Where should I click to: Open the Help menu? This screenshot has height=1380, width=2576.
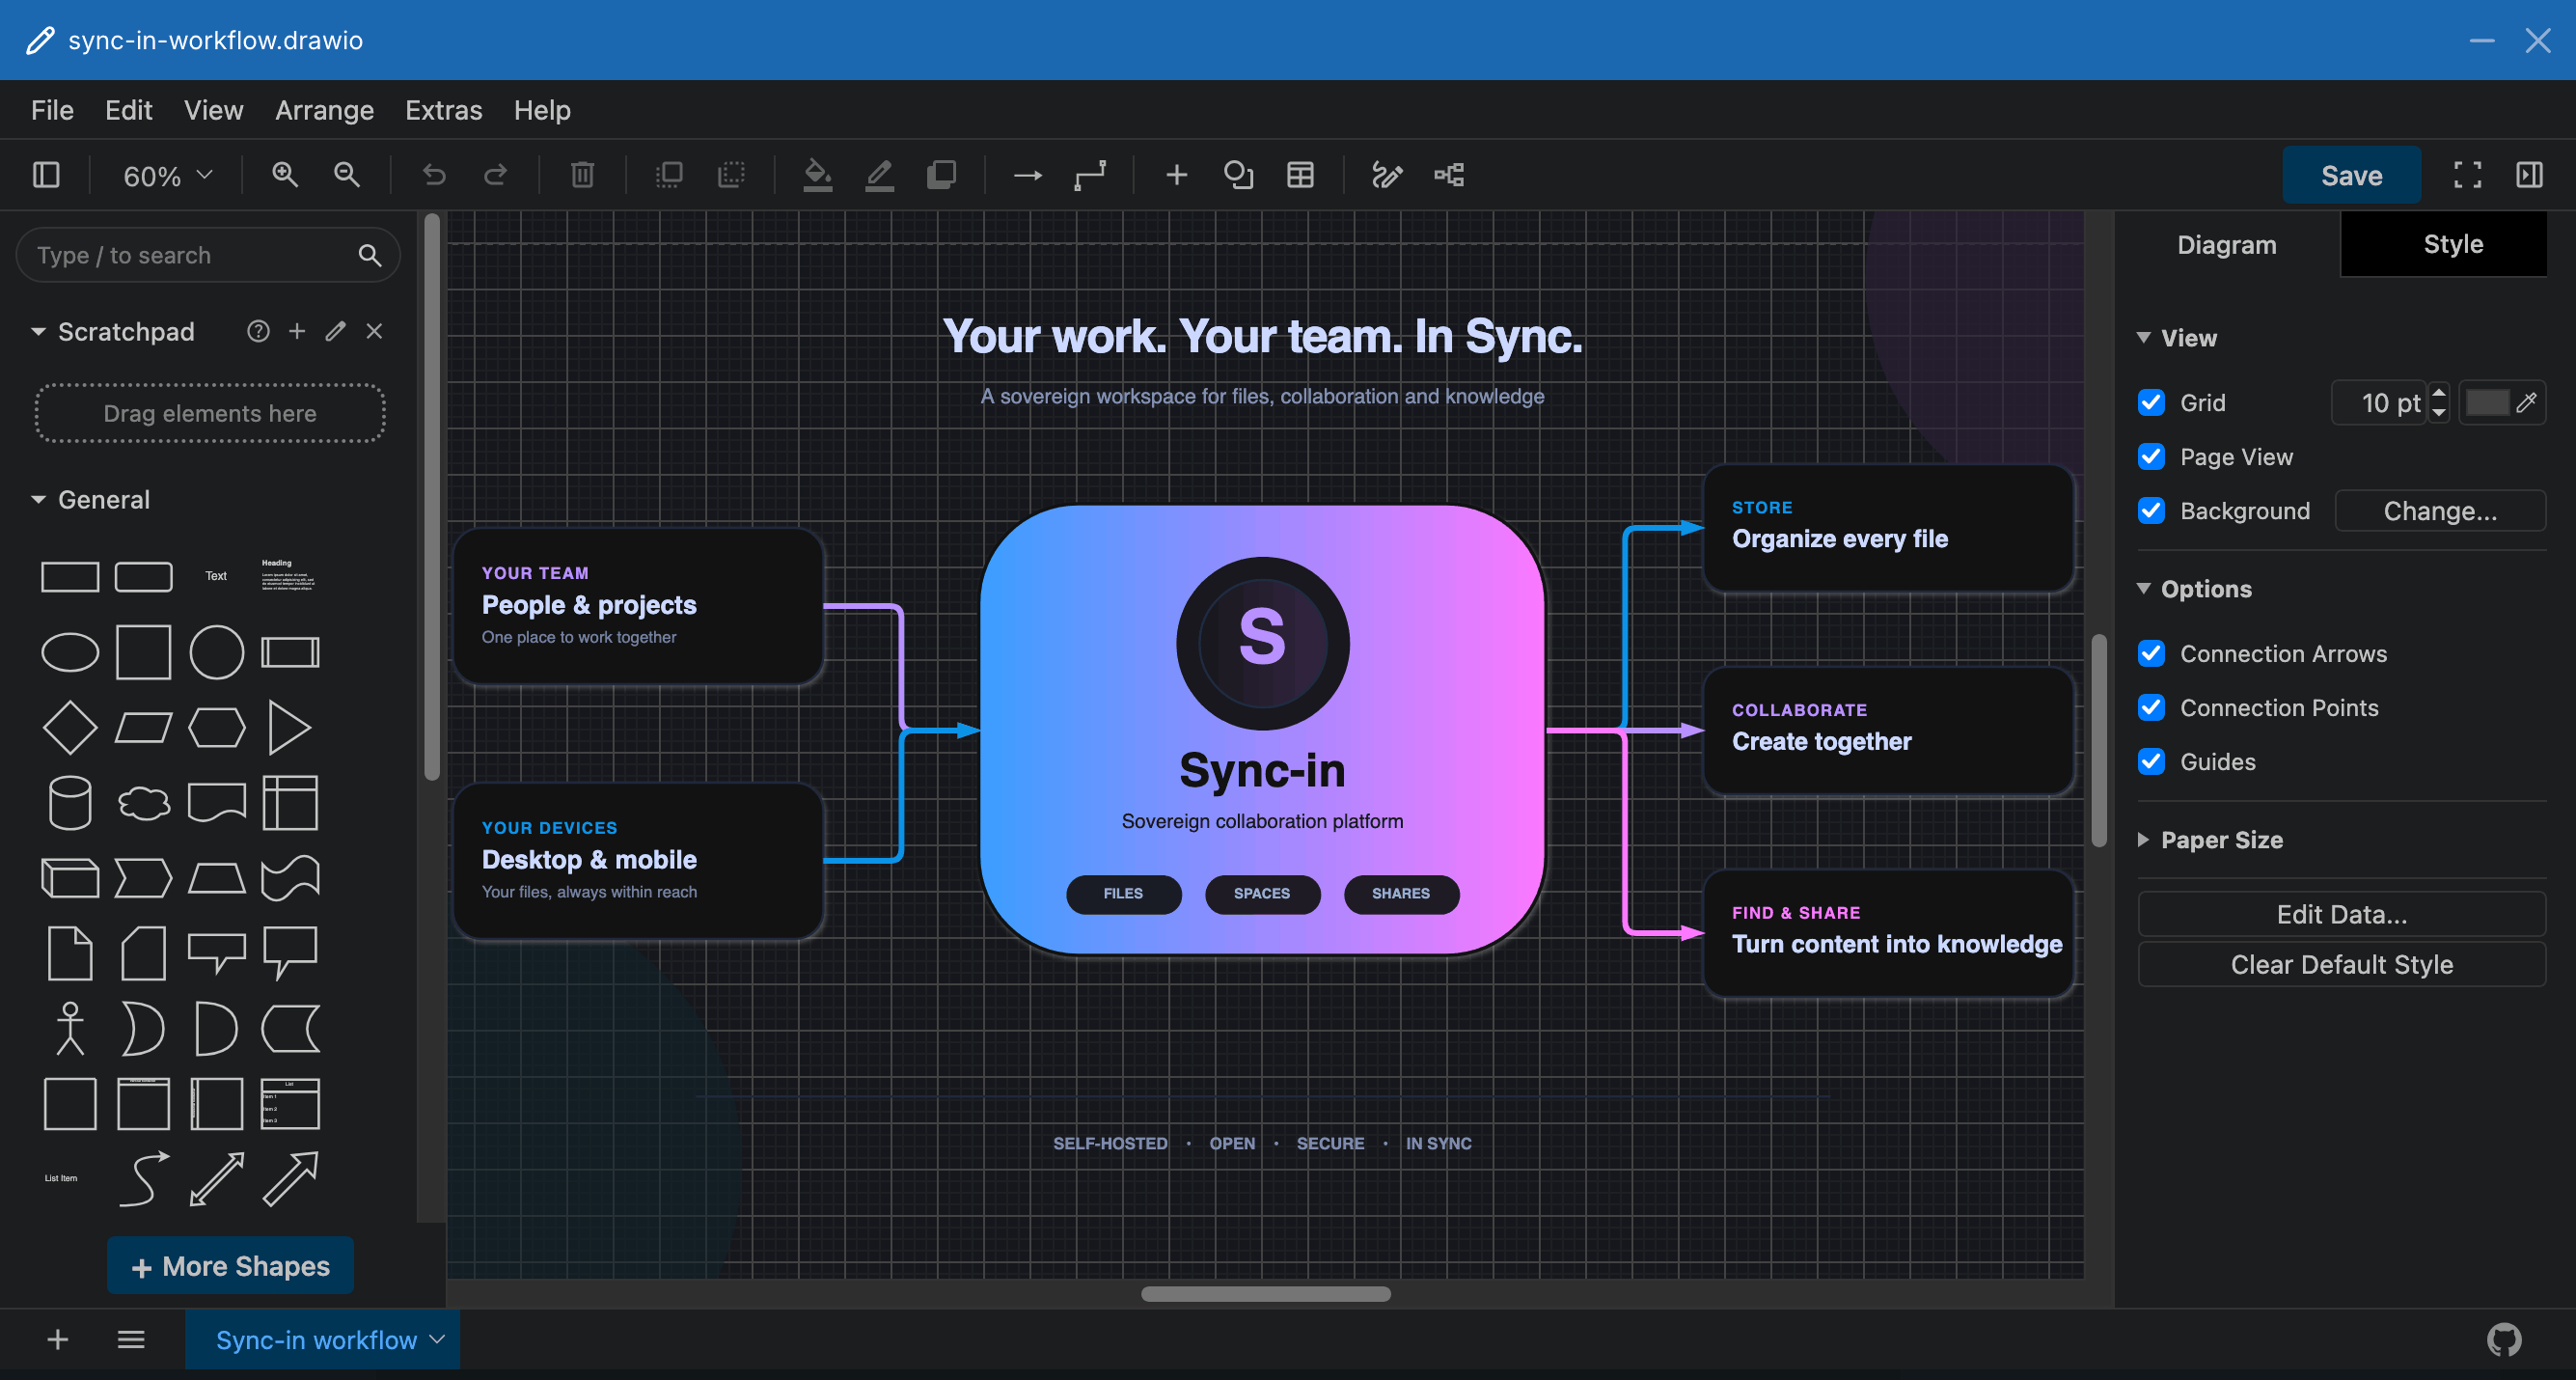[x=542, y=110]
